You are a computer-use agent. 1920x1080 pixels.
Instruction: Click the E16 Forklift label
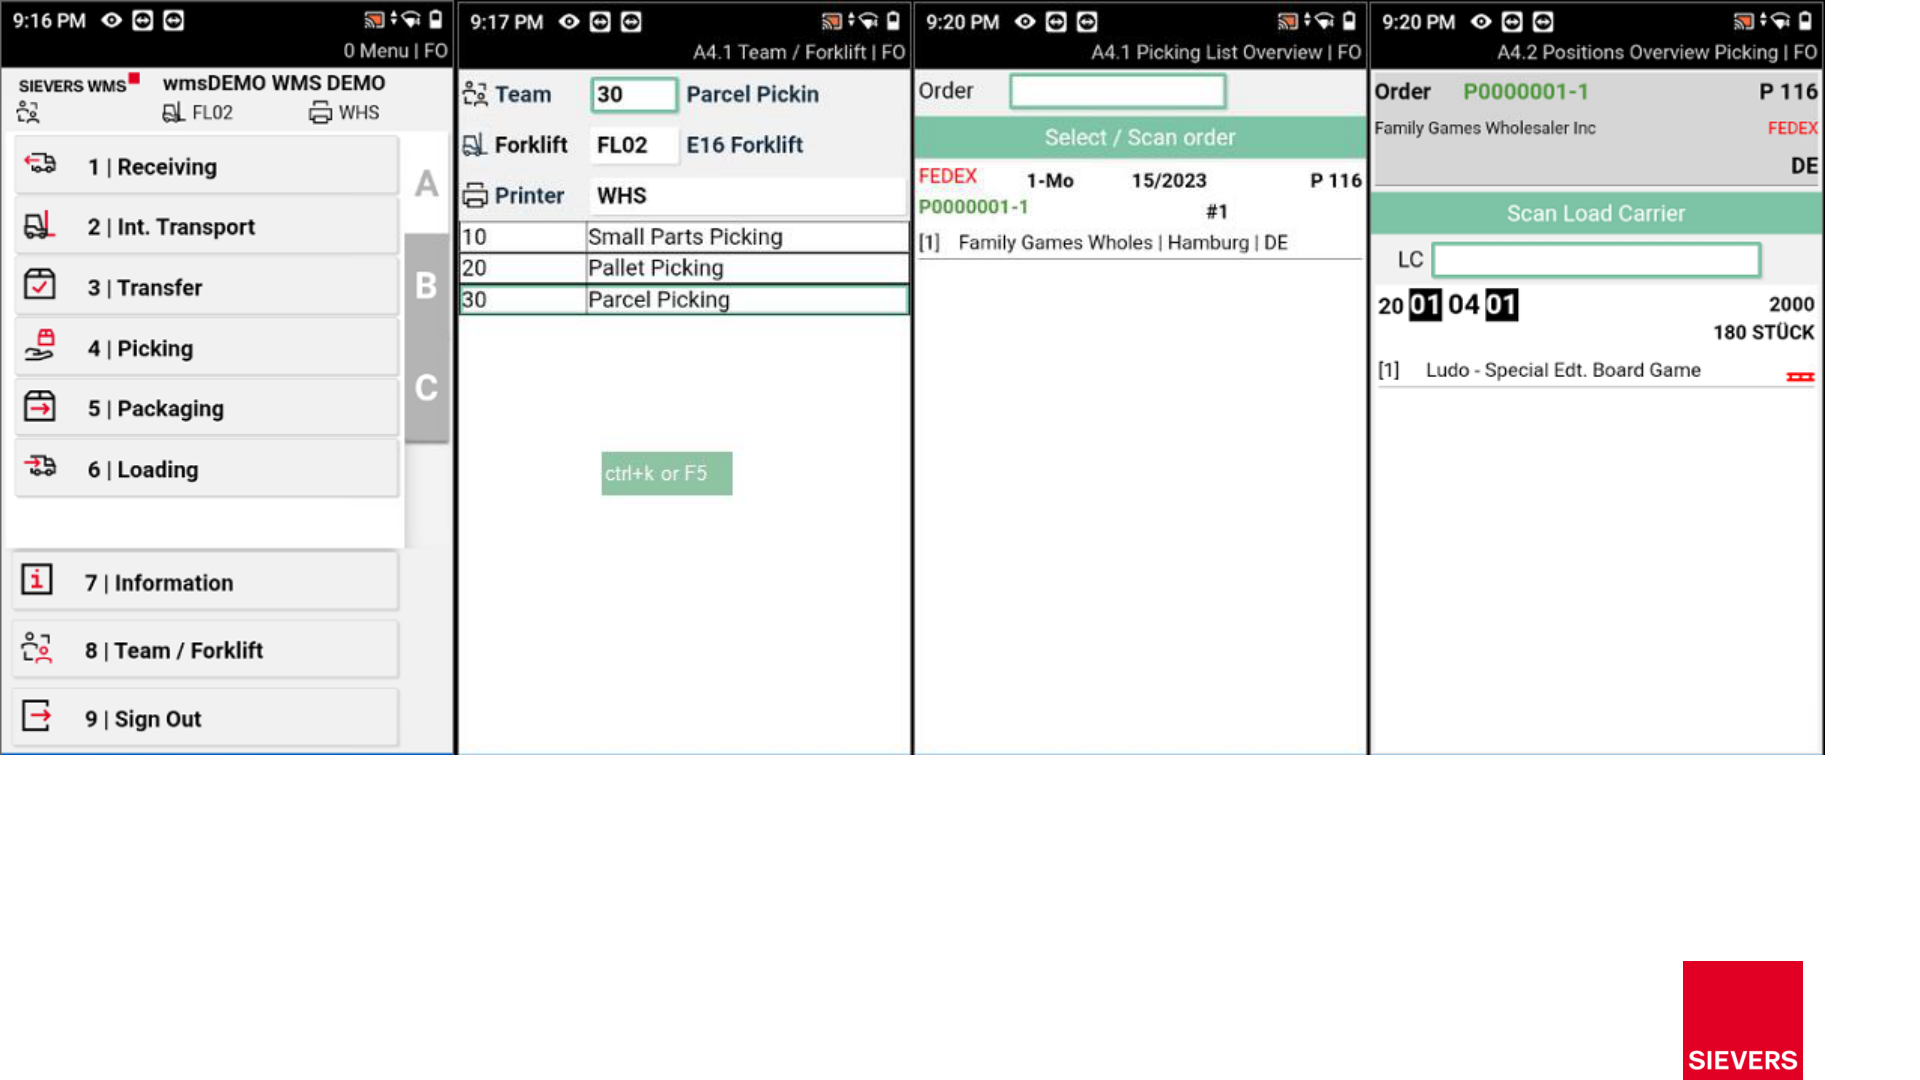[x=744, y=145]
